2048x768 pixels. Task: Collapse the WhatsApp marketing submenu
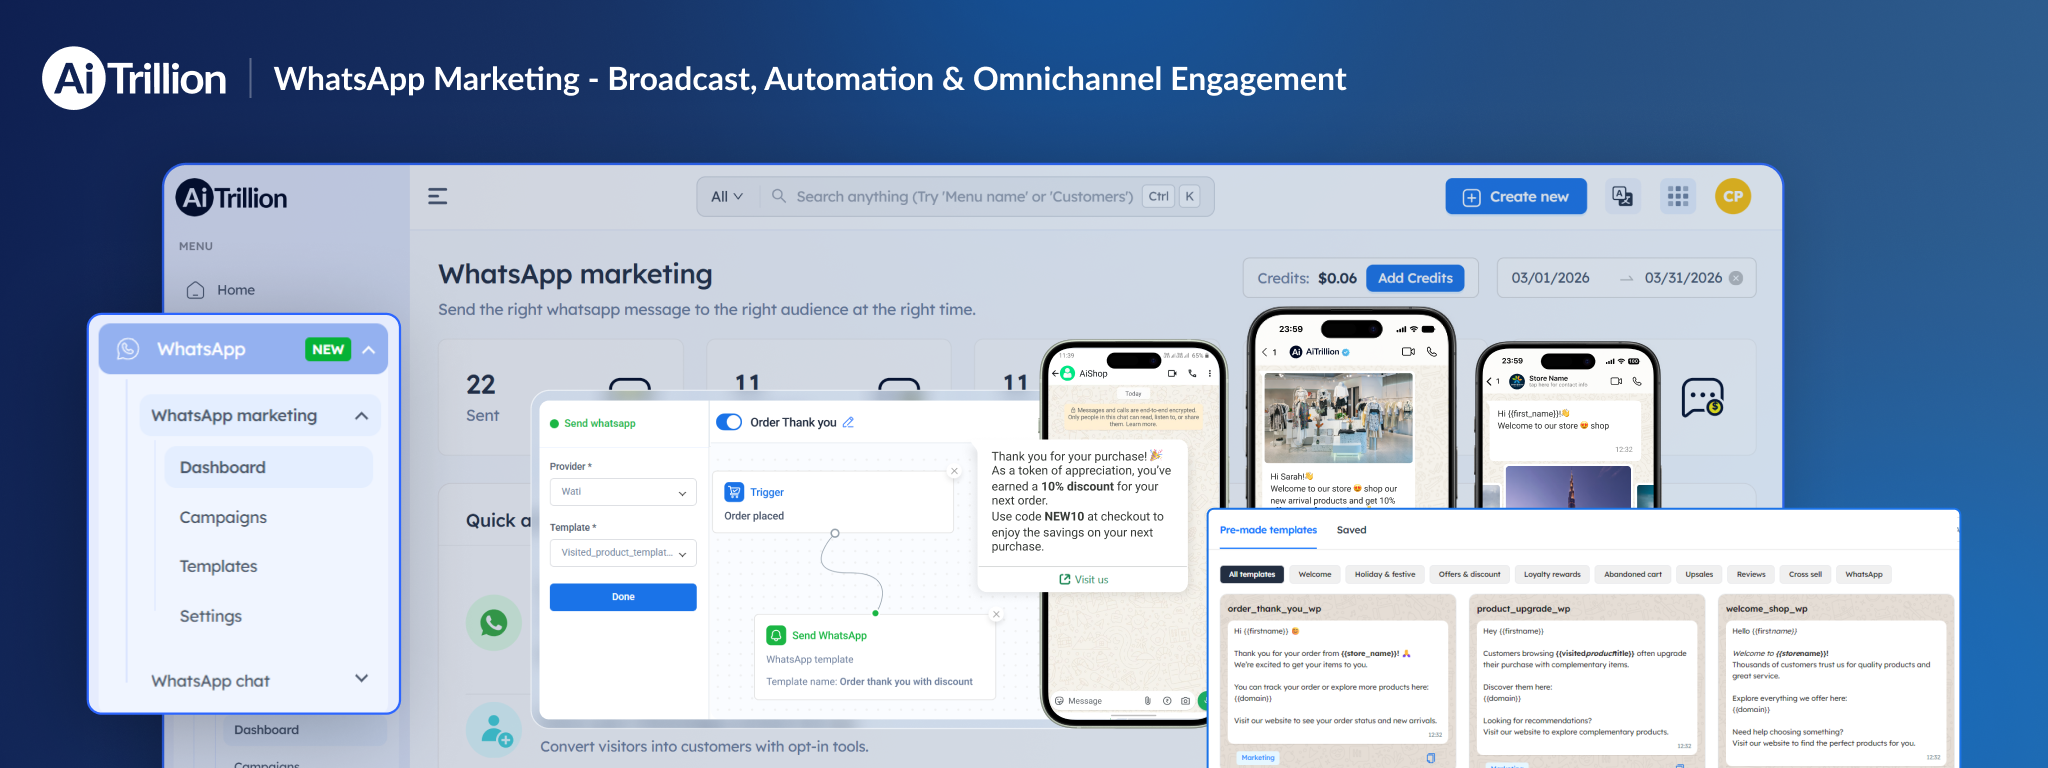(x=362, y=416)
